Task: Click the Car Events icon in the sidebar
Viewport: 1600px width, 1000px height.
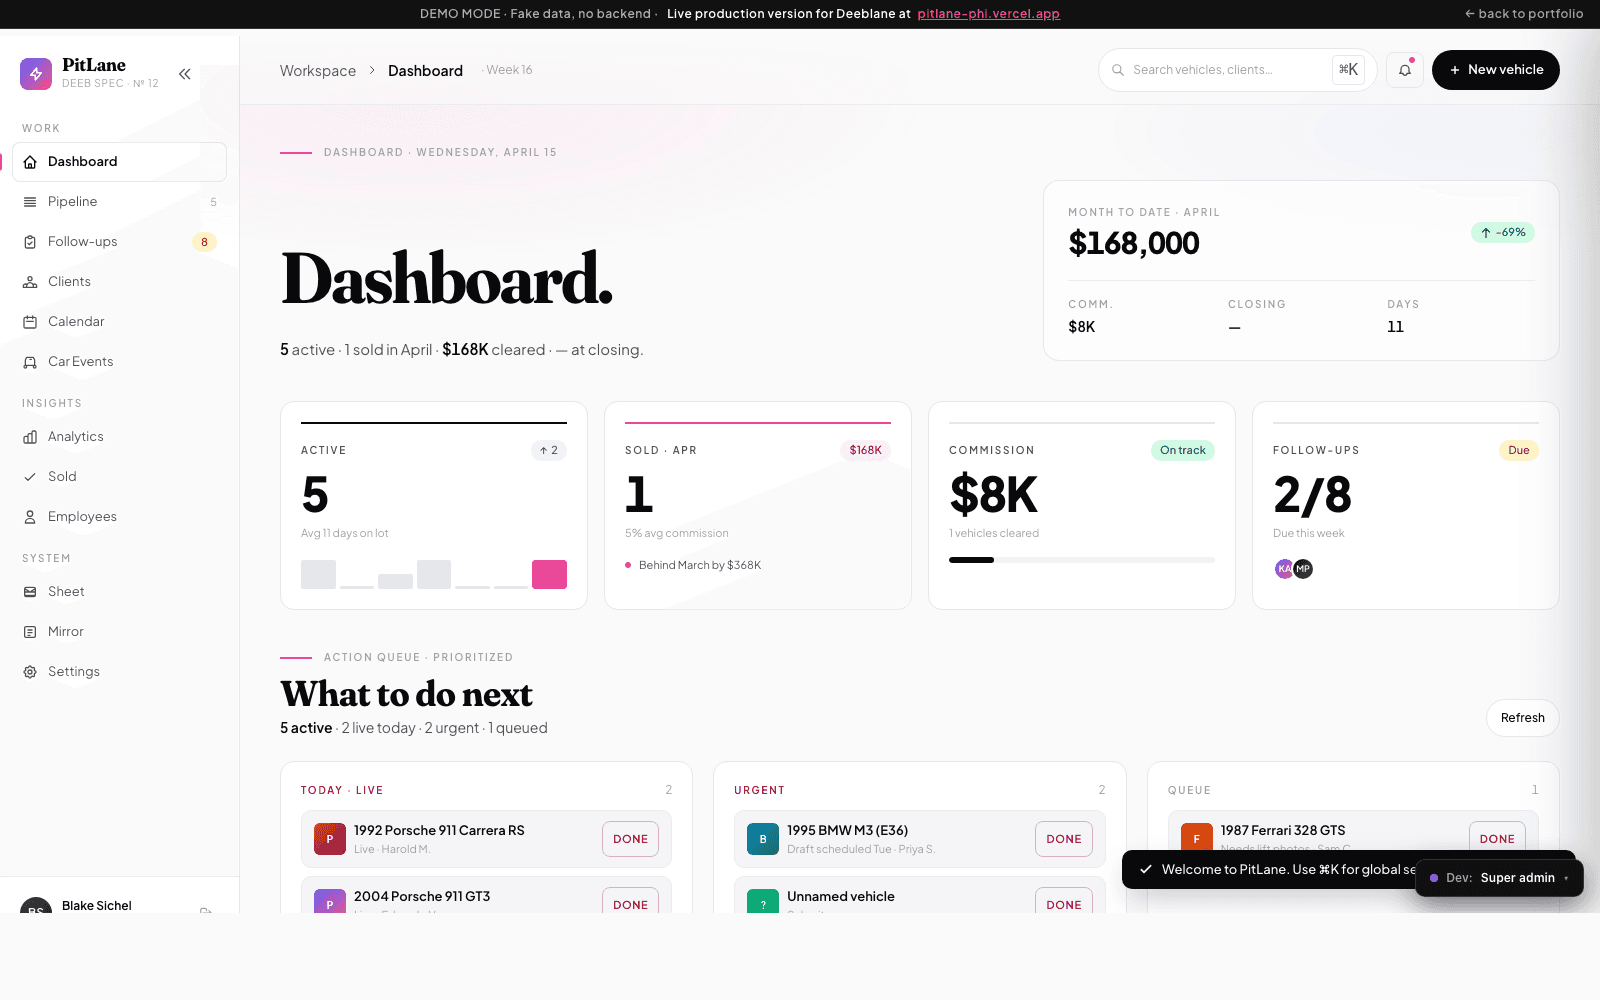Action: tap(30, 362)
